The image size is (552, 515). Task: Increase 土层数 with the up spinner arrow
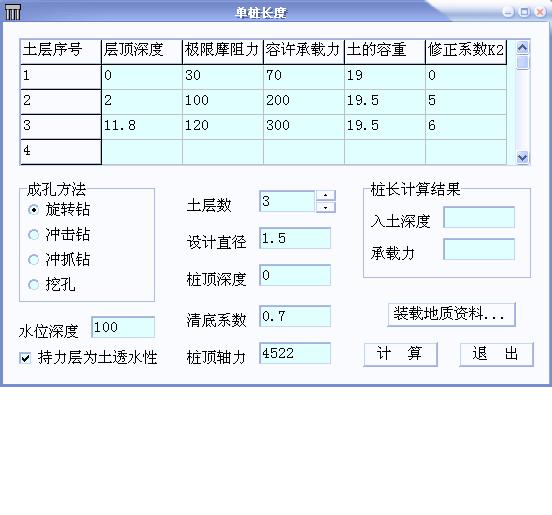click(326, 195)
